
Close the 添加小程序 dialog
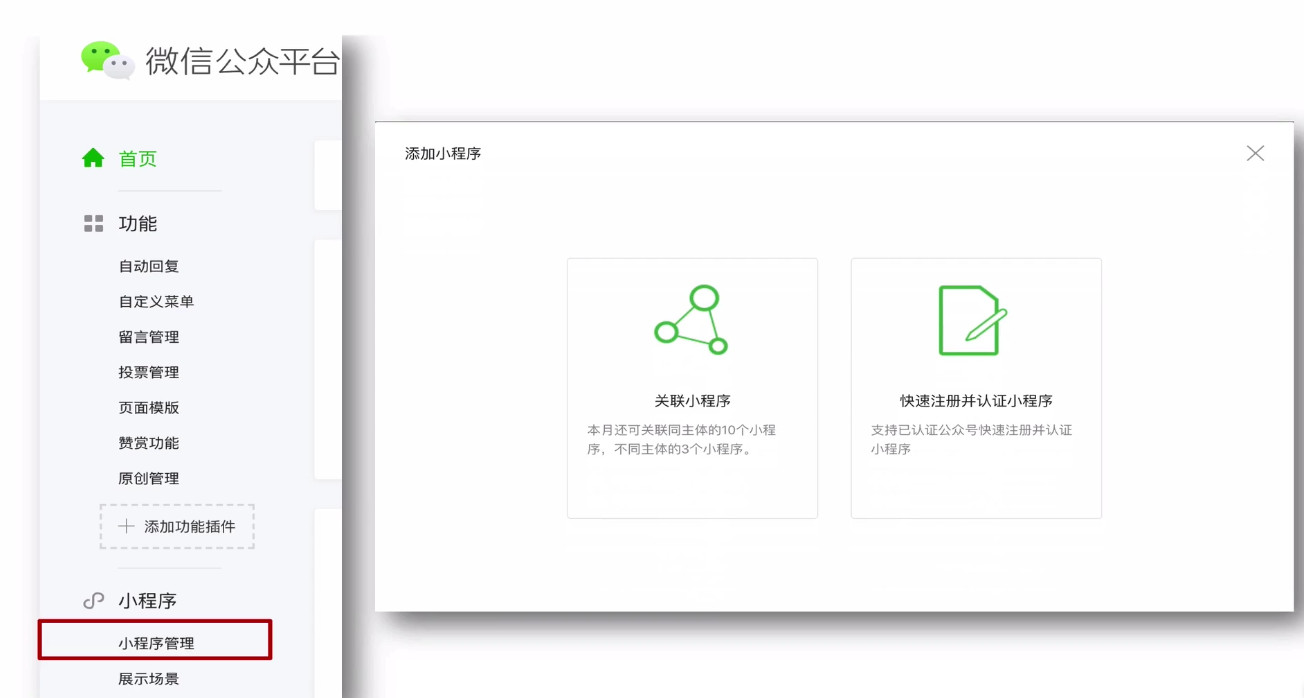point(1255,153)
